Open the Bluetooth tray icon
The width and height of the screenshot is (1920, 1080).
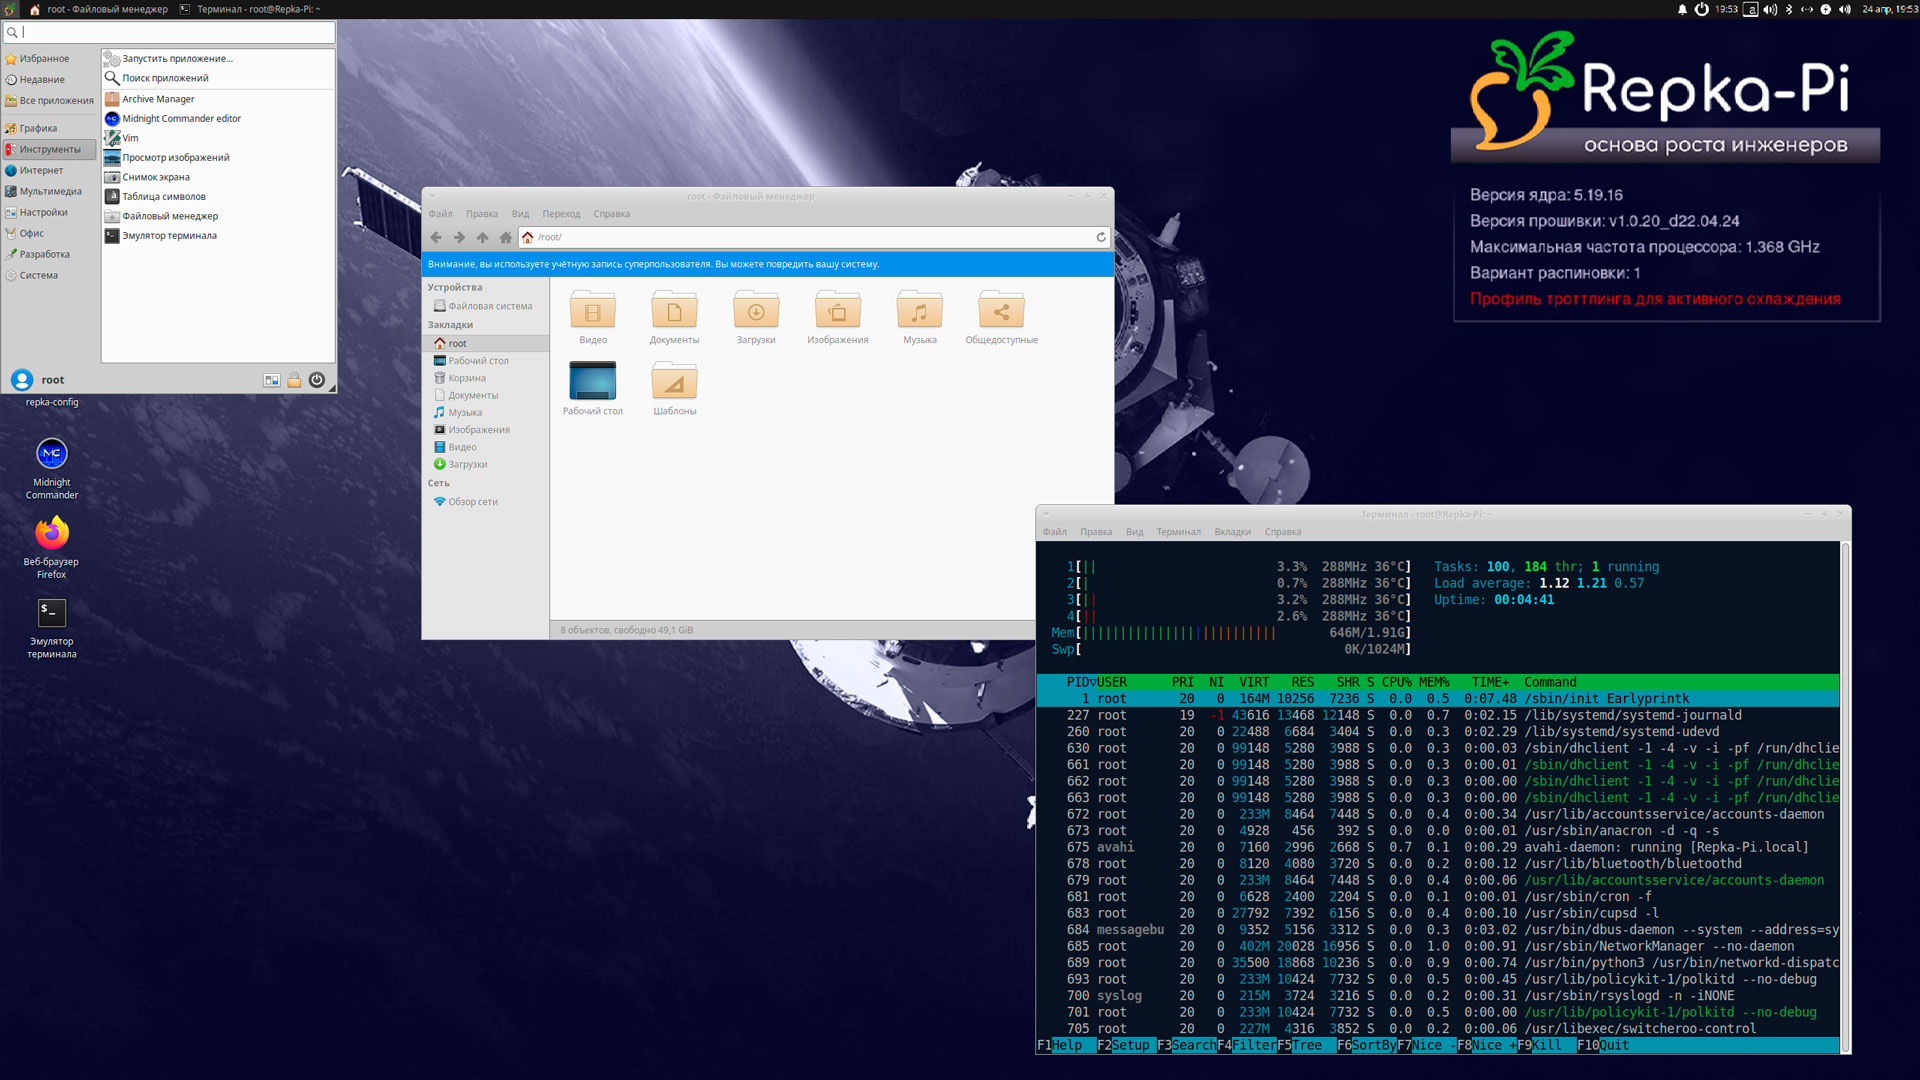click(1789, 9)
